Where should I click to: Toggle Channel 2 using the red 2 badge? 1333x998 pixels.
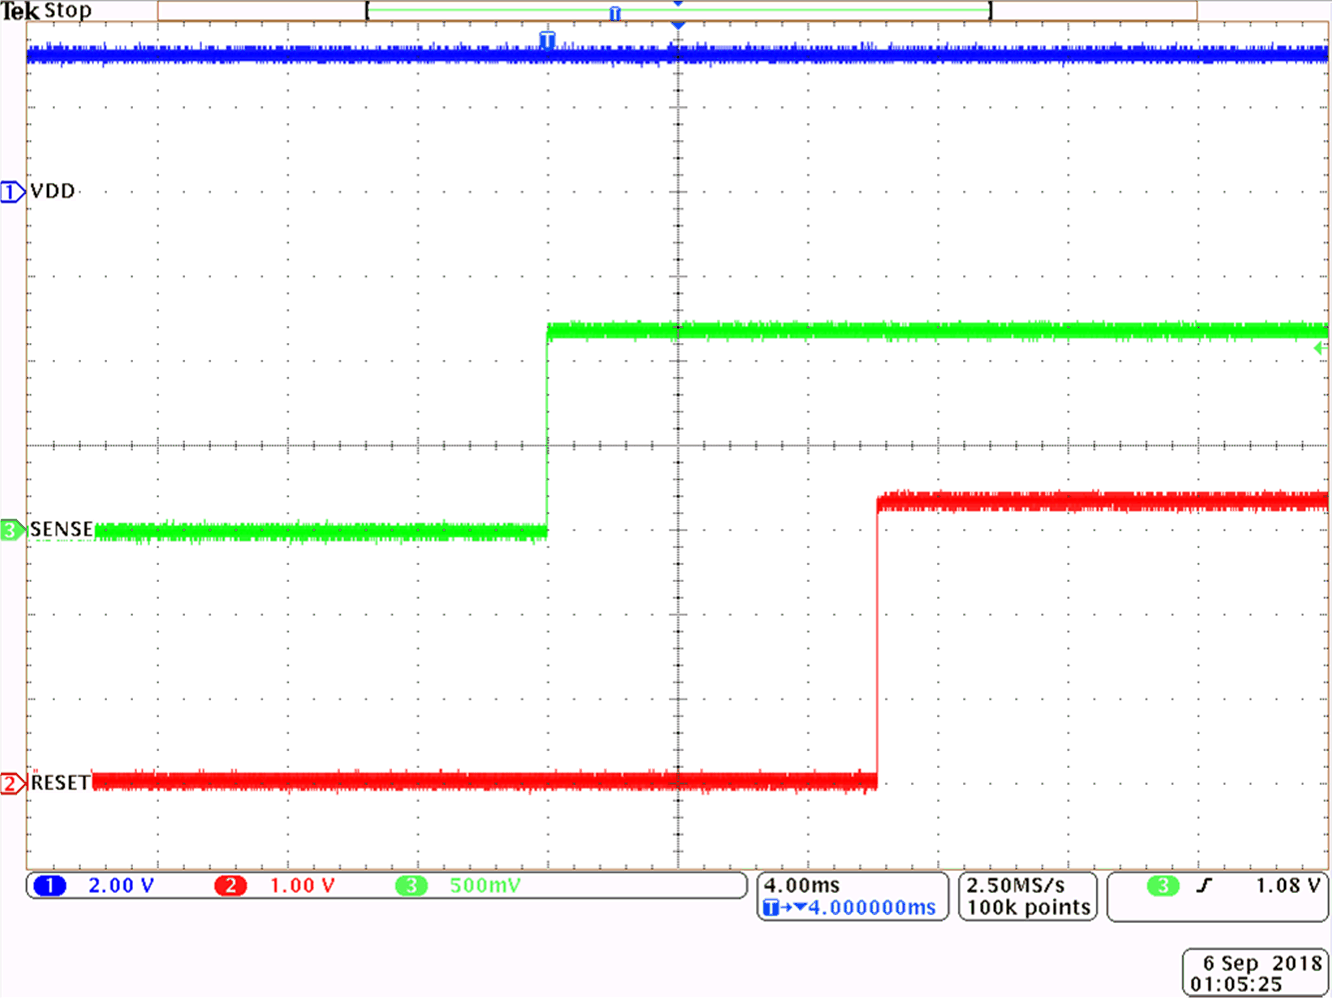231,885
